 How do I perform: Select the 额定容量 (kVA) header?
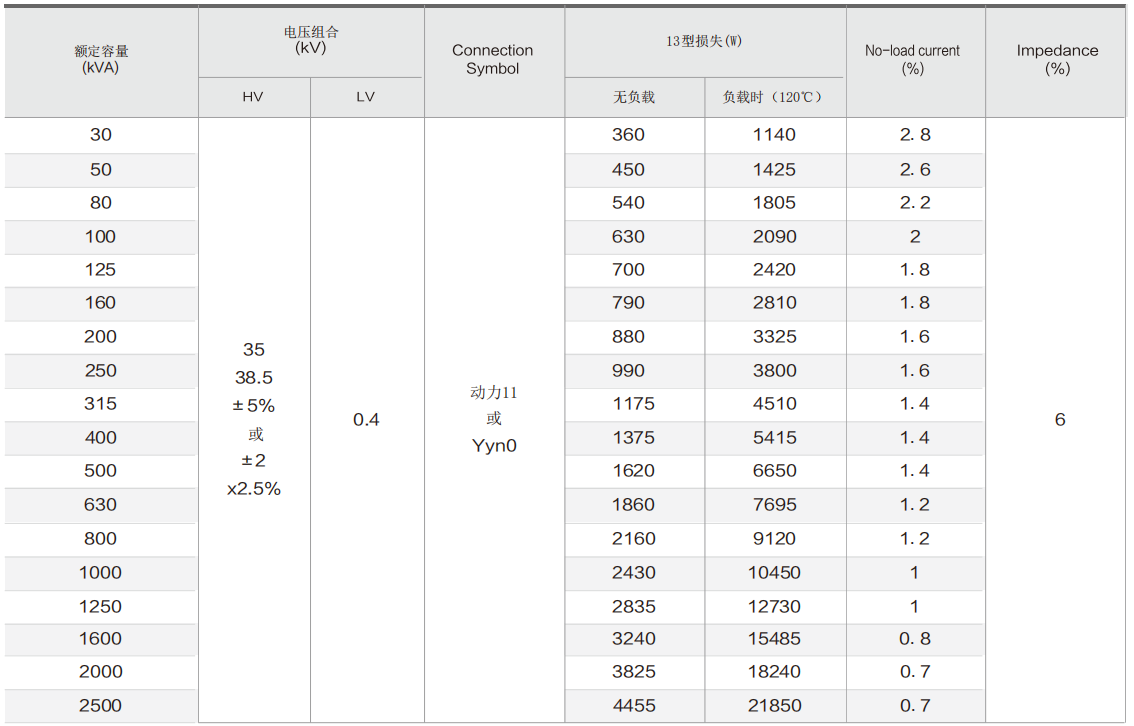point(101,60)
